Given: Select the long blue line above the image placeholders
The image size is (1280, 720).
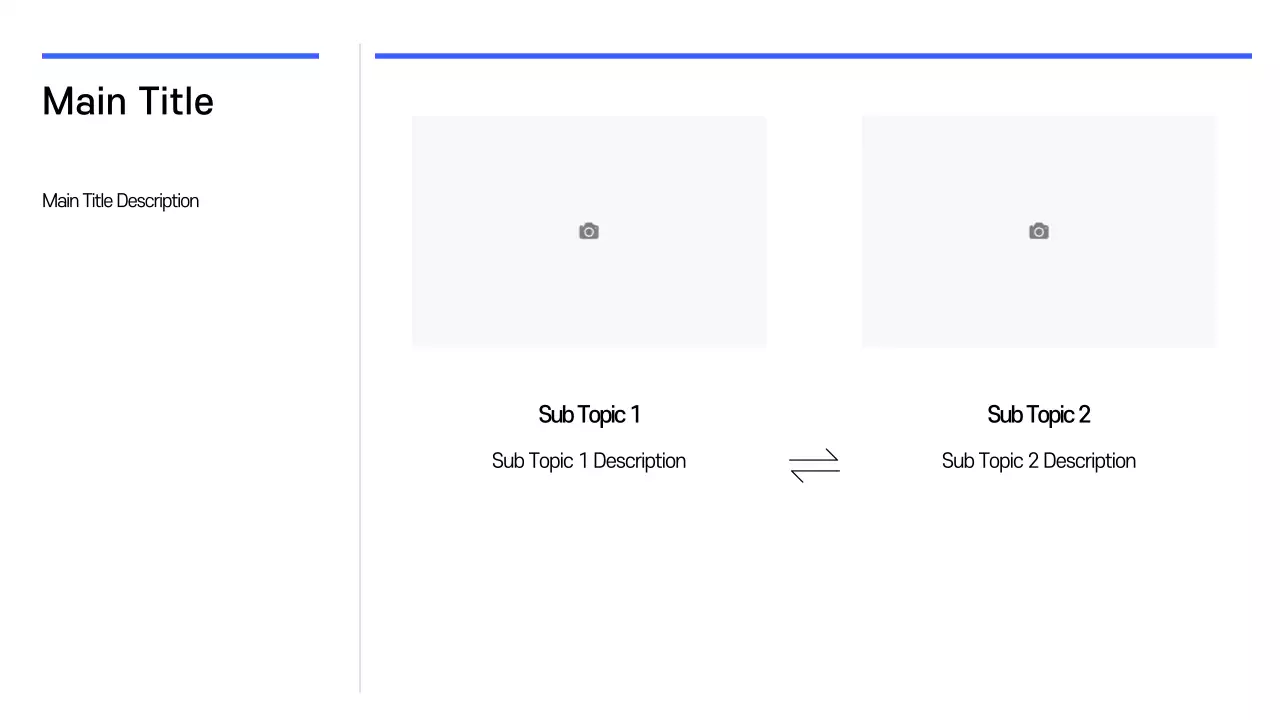Looking at the screenshot, I should tap(813, 56).
